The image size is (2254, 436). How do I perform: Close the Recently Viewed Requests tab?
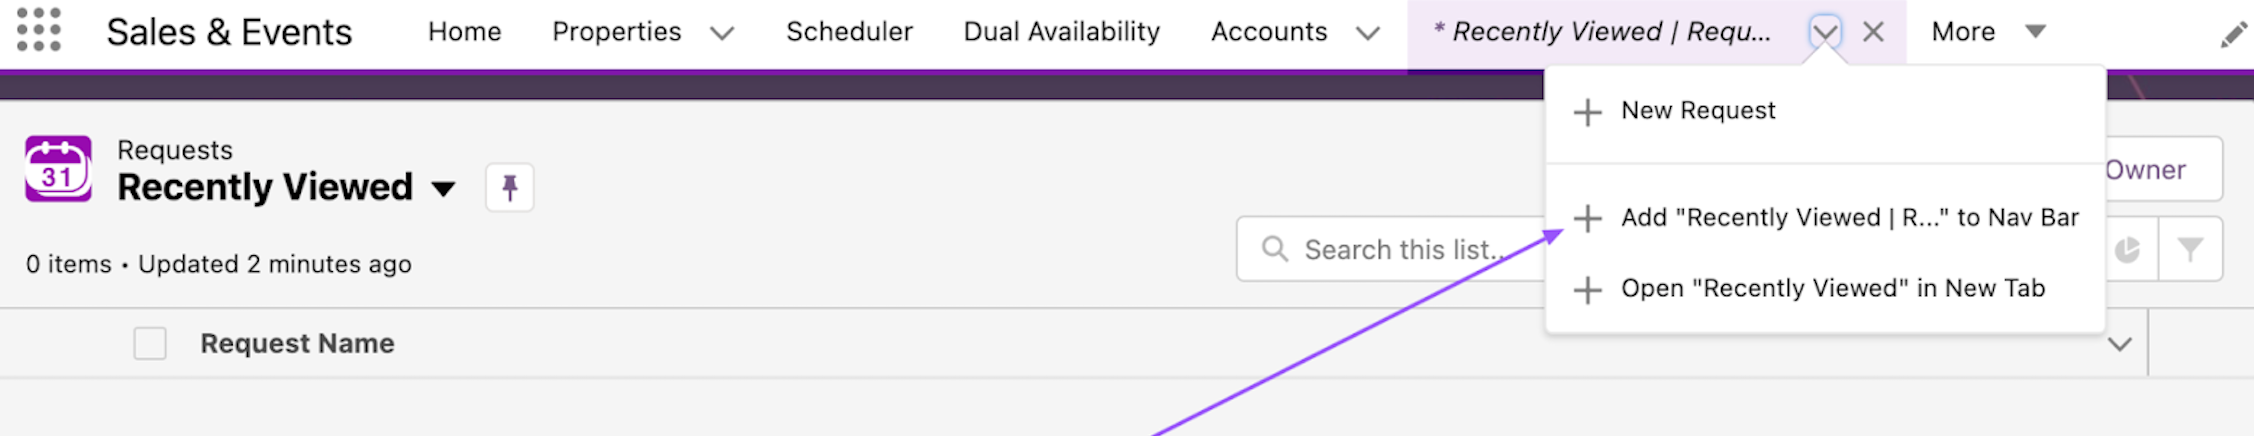coord(1873,32)
